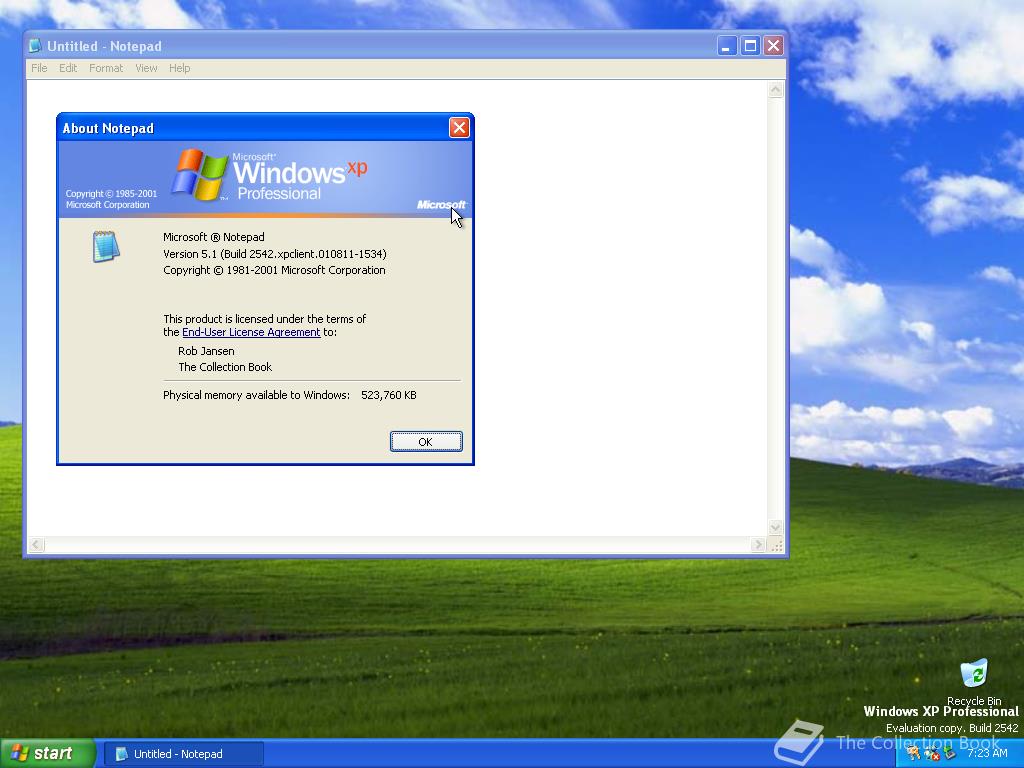
Task: Click the resize grip in Notepad's bottom corner
Action: click(776, 545)
